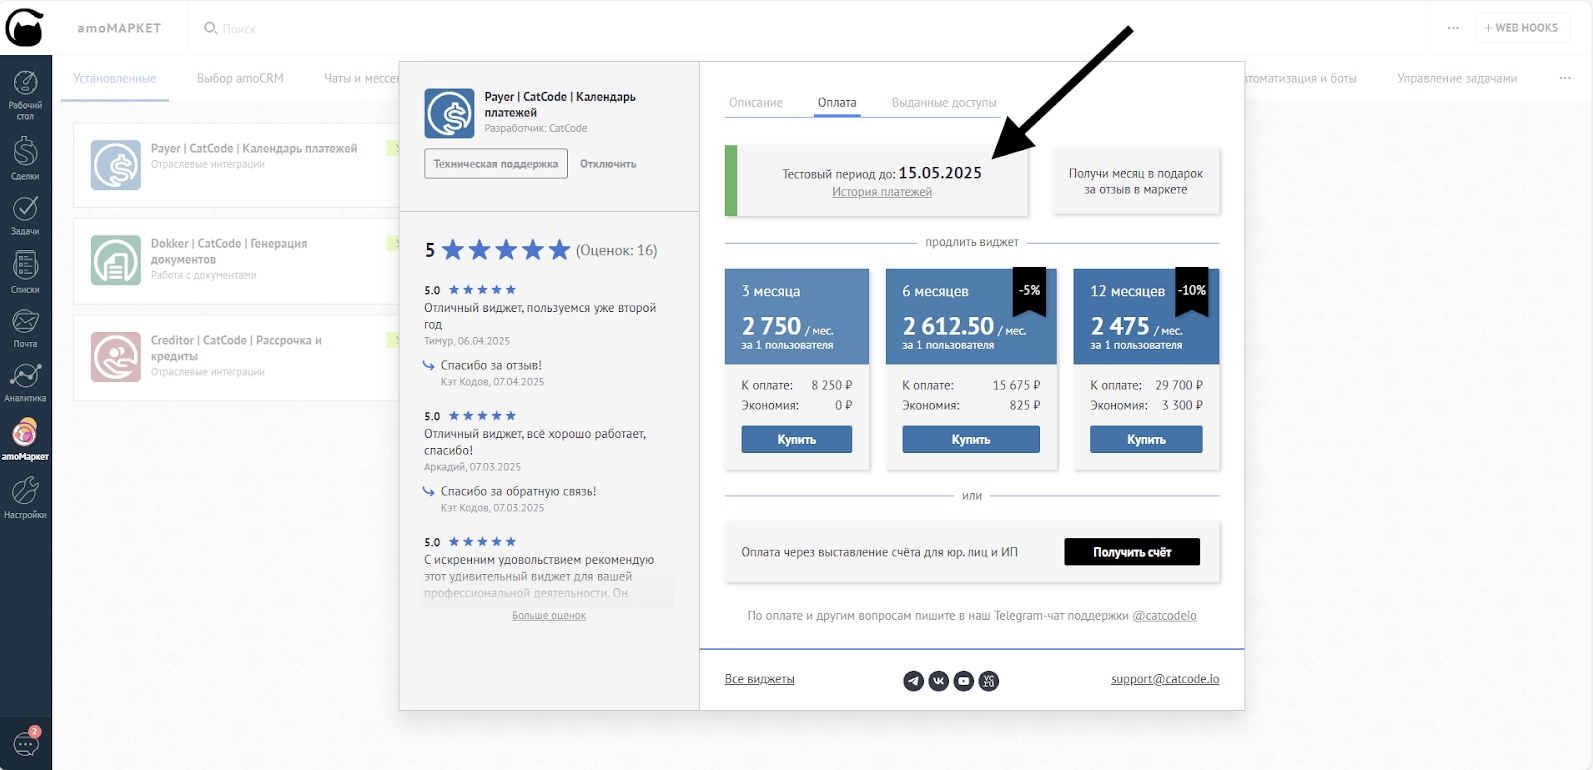Open Сделки section in sidebar
1593x770 pixels.
point(25,159)
